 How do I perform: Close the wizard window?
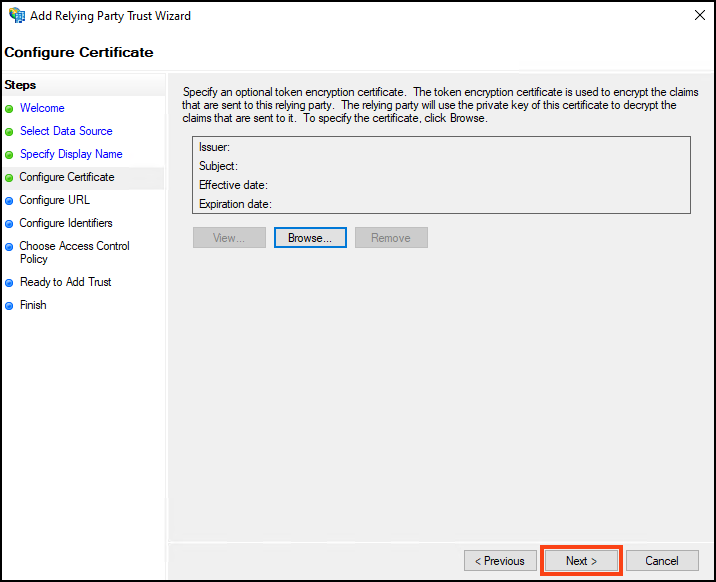(700, 15)
